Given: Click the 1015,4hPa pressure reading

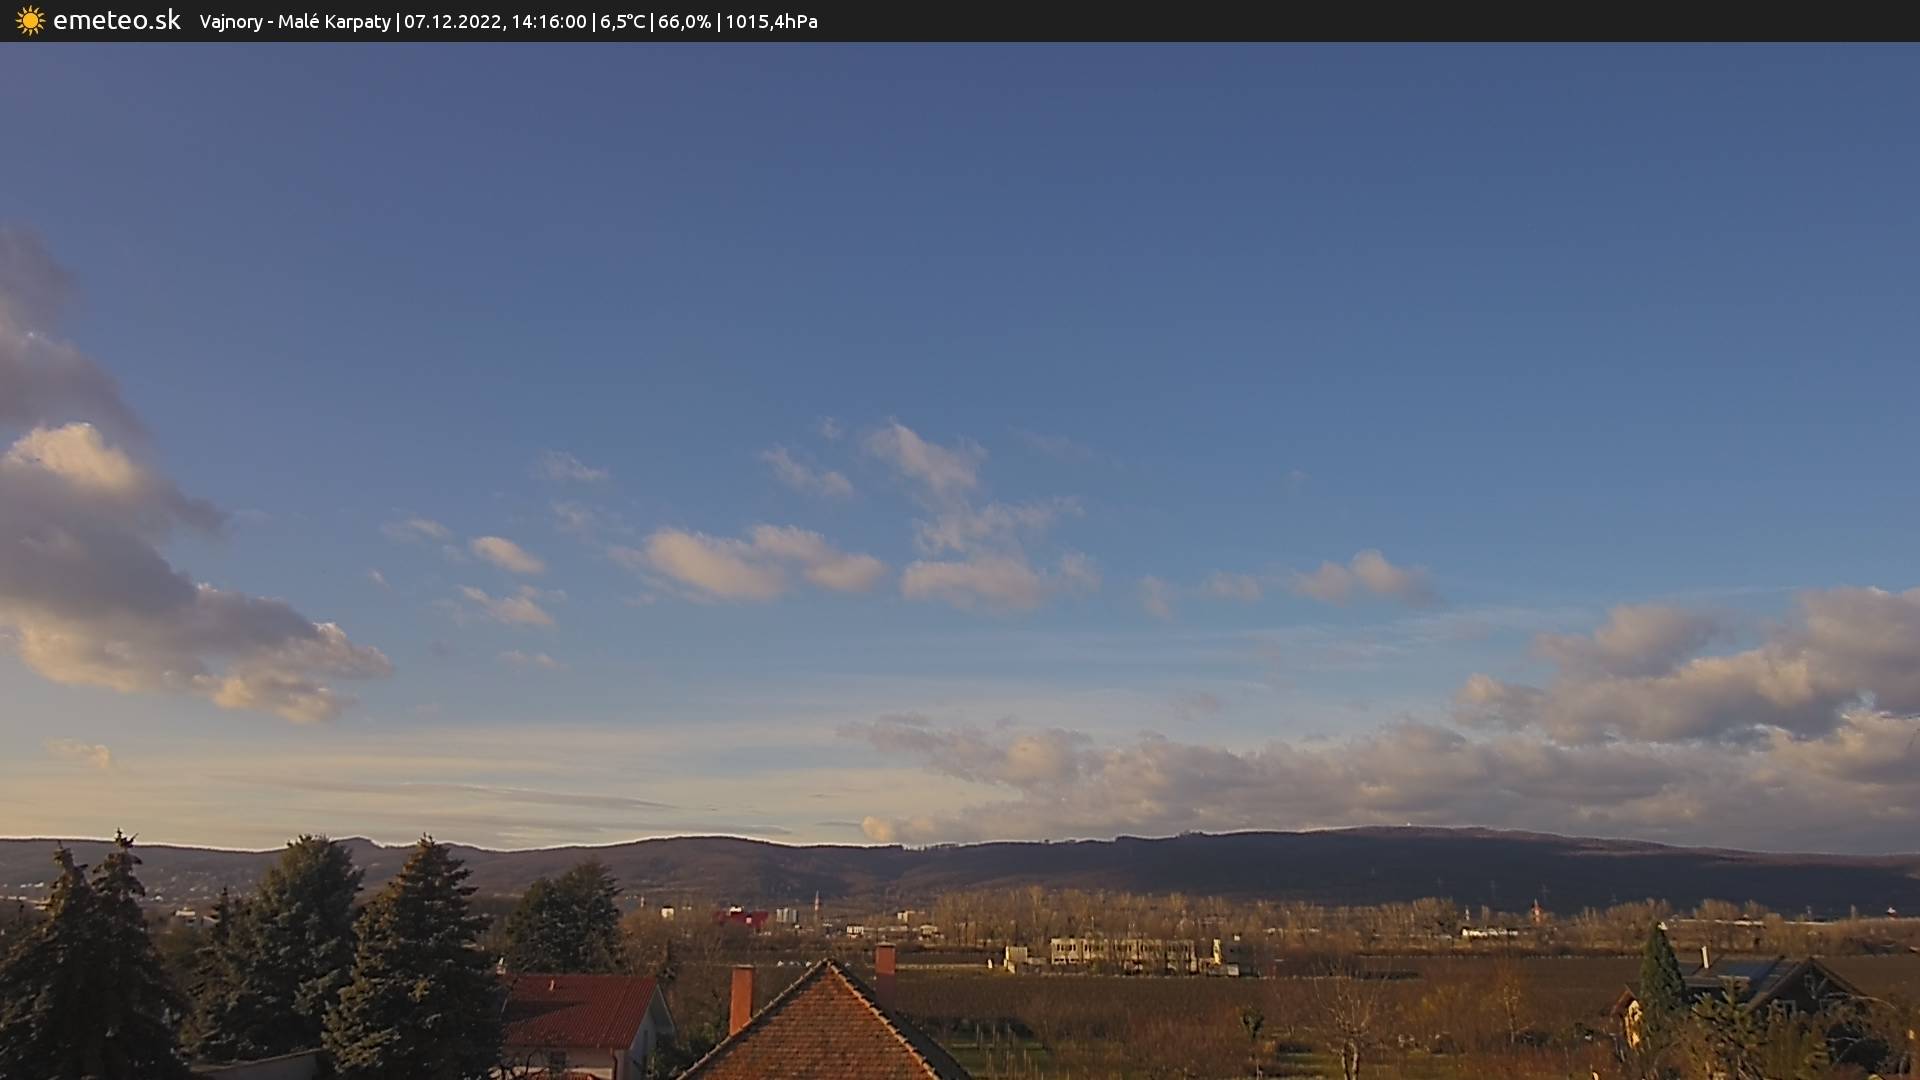Looking at the screenshot, I should point(771,22).
